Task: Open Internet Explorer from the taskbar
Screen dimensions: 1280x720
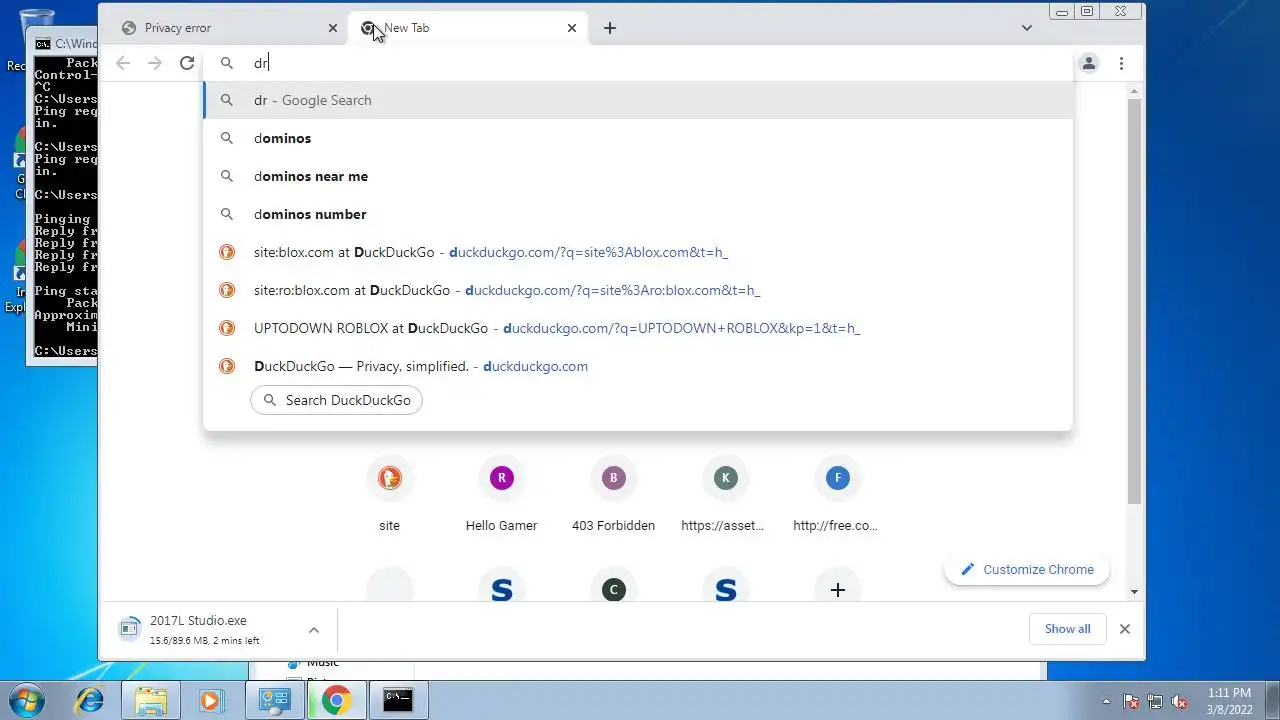Action: [x=90, y=700]
